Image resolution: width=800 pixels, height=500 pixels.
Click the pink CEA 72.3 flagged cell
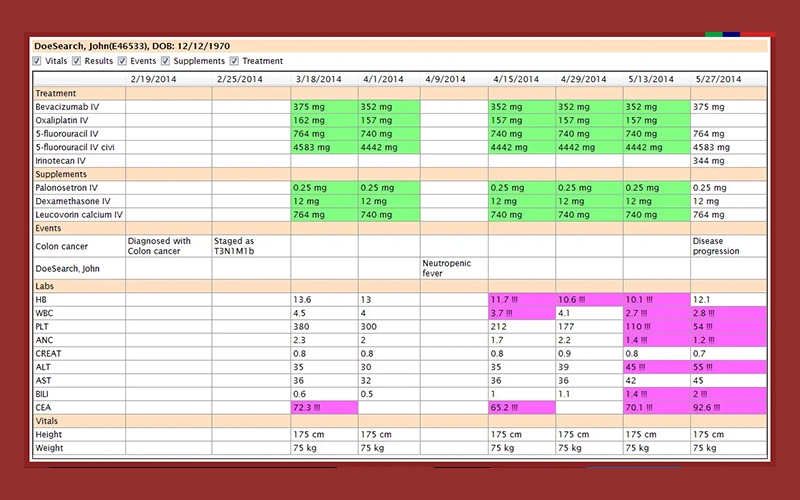[x=324, y=408]
